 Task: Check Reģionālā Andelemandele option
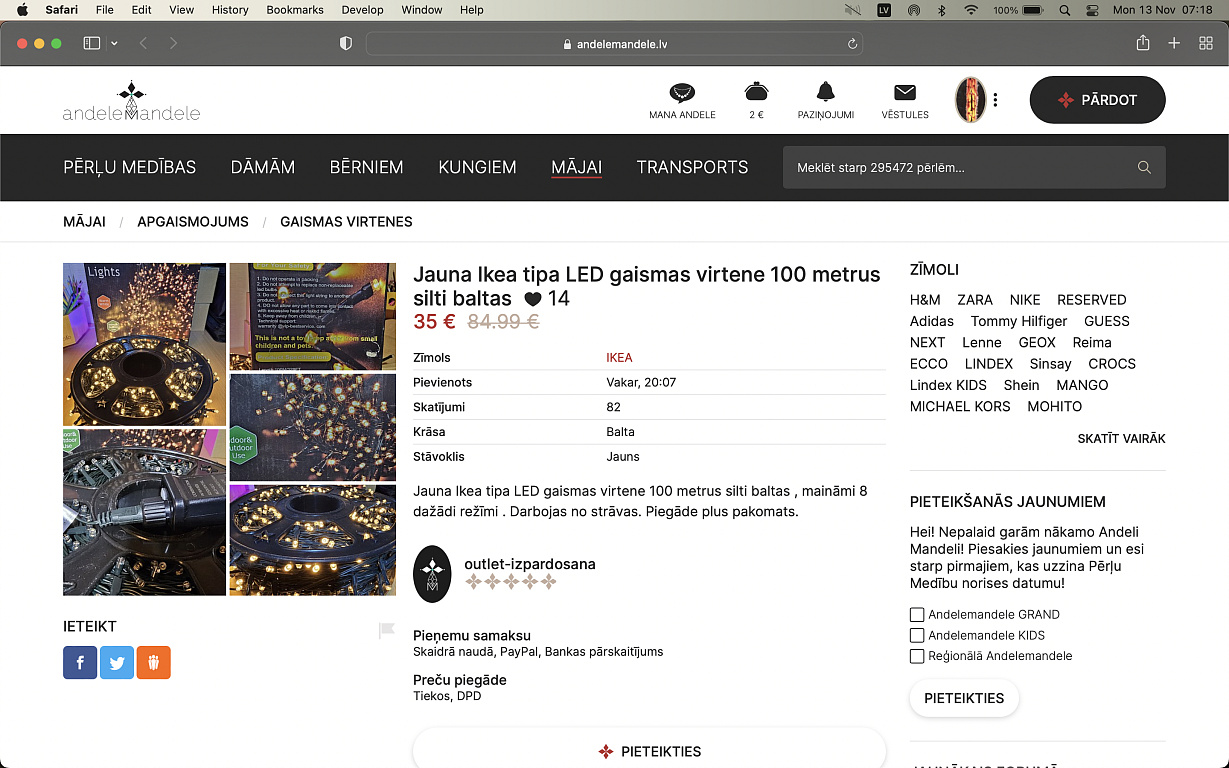917,657
